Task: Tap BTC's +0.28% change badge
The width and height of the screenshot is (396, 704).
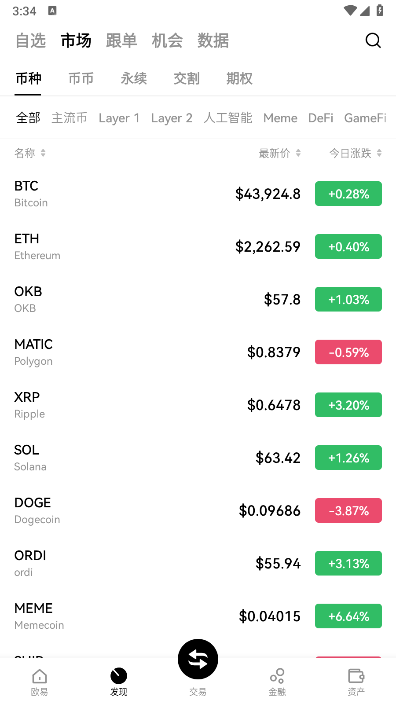Action: tap(348, 194)
